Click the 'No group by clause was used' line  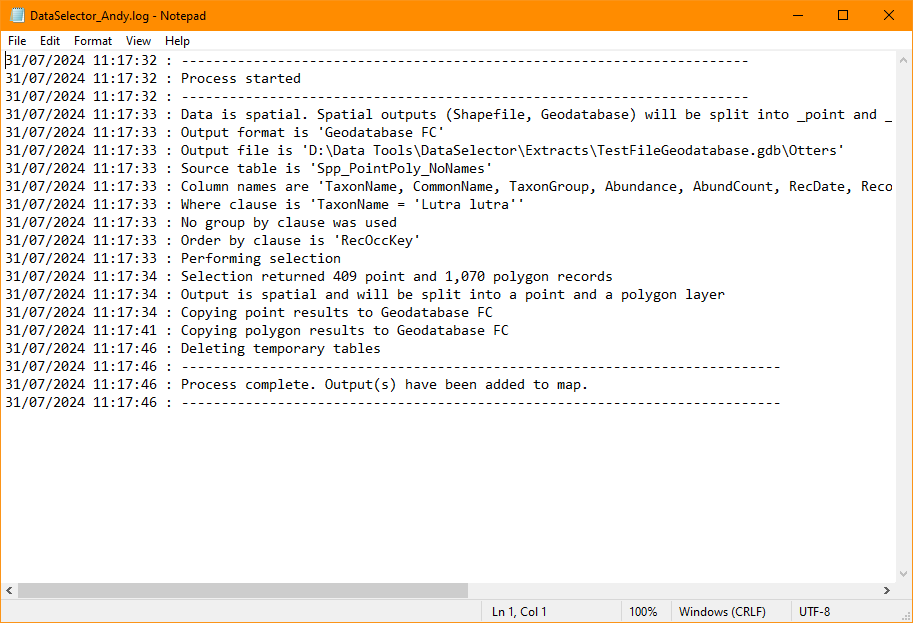click(201, 223)
